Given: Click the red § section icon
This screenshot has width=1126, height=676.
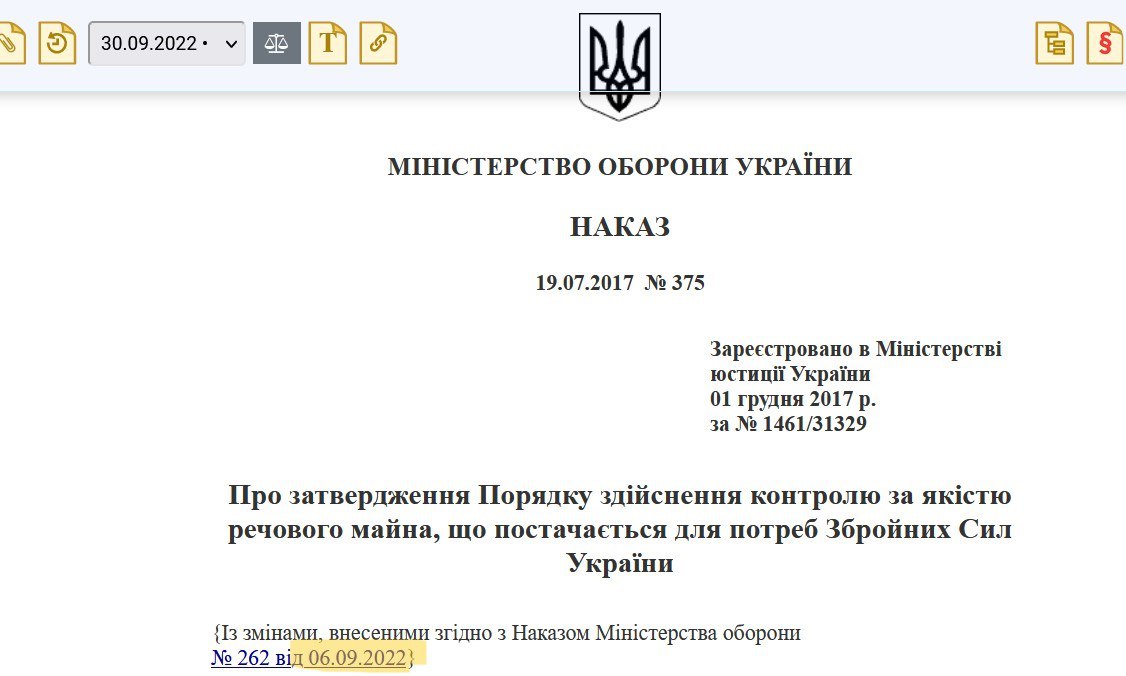Looking at the screenshot, I should click(x=1104, y=44).
